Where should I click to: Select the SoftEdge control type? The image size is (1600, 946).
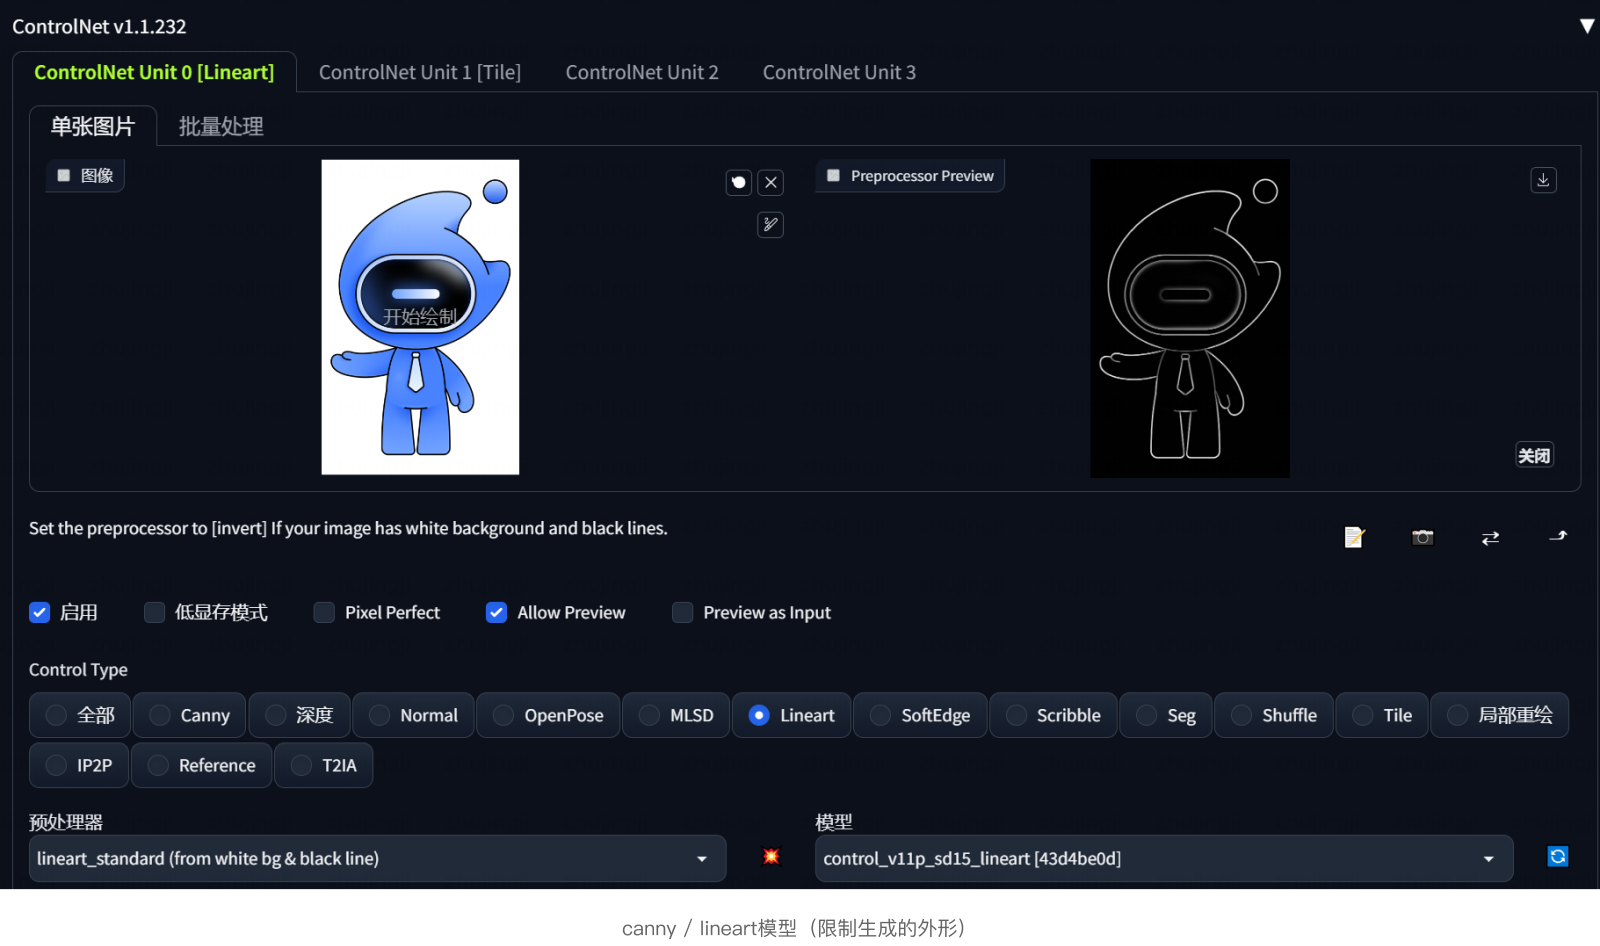point(920,715)
